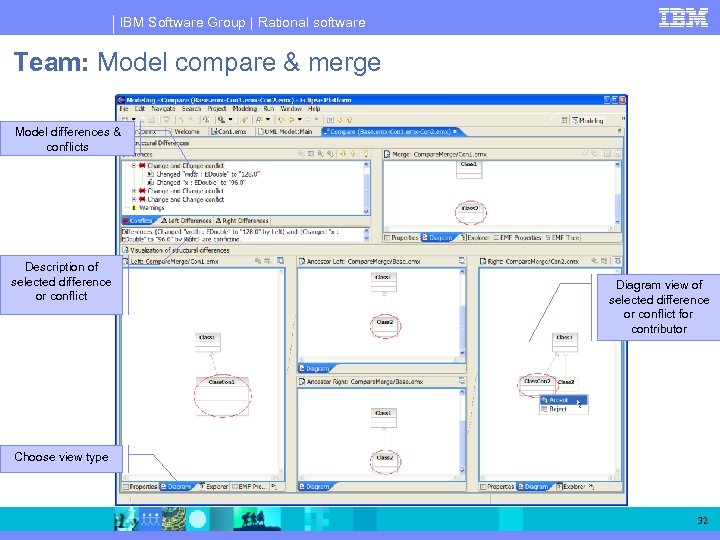This screenshot has height=540, width=720.
Task: Open the Navigate menu
Action: 163,109
